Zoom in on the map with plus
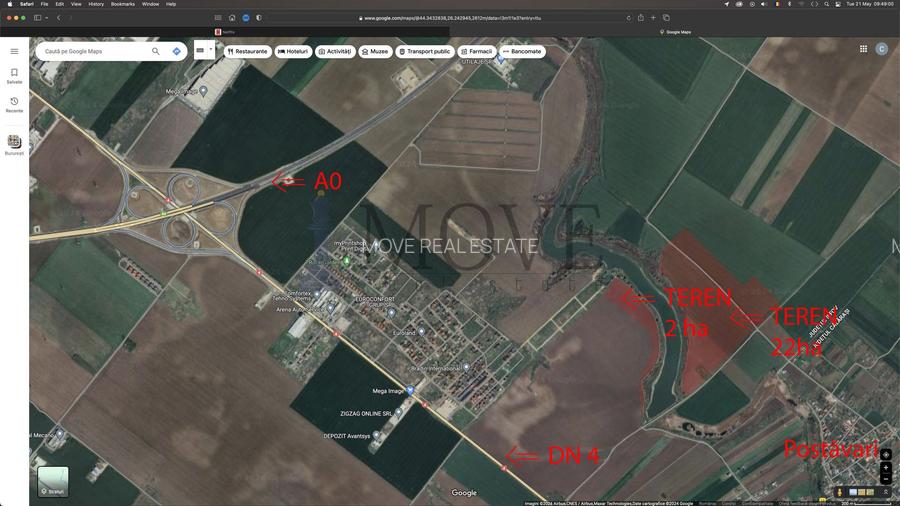 coord(886,468)
